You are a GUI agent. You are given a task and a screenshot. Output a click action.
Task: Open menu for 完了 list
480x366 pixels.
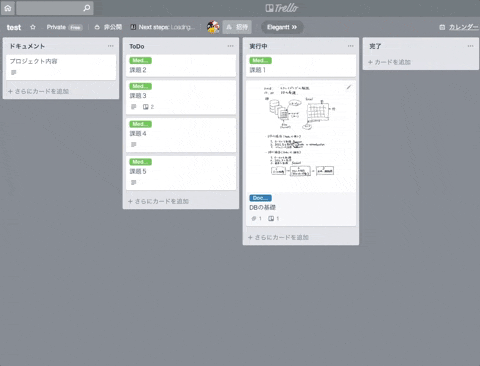click(470, 46)
